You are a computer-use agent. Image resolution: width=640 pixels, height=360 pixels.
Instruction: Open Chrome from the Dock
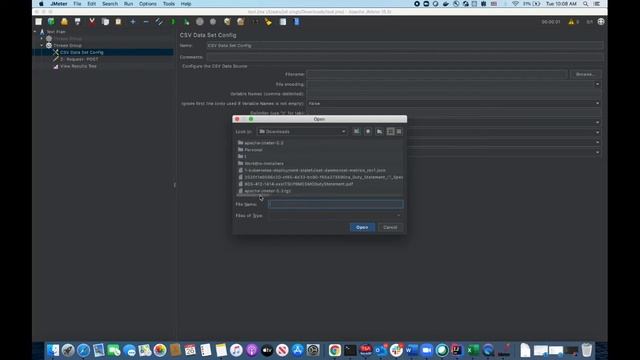click(335, 350)
